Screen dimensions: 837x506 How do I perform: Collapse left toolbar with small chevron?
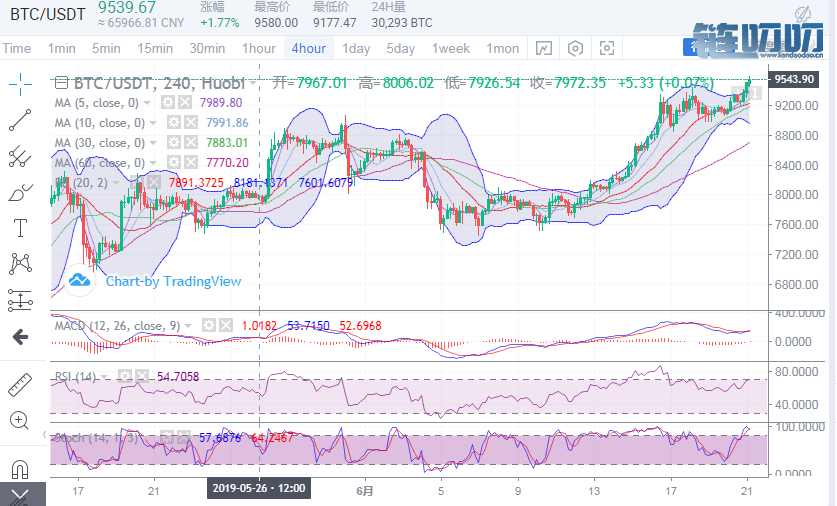click(x=44, y=435)
